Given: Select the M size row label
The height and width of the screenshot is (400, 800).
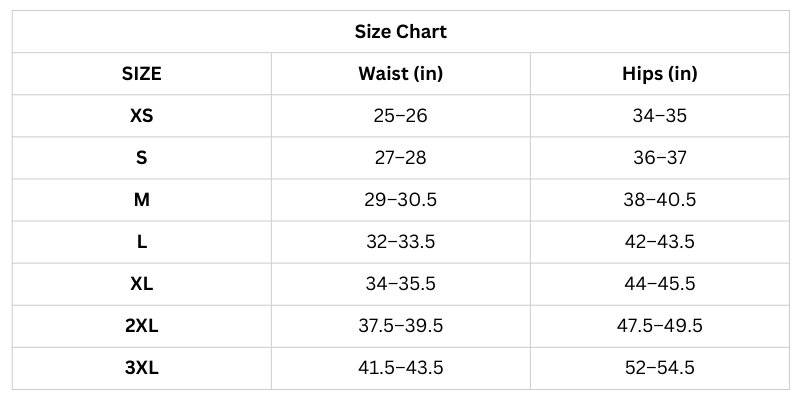Looking at the screenshot, I should point(141,200).
